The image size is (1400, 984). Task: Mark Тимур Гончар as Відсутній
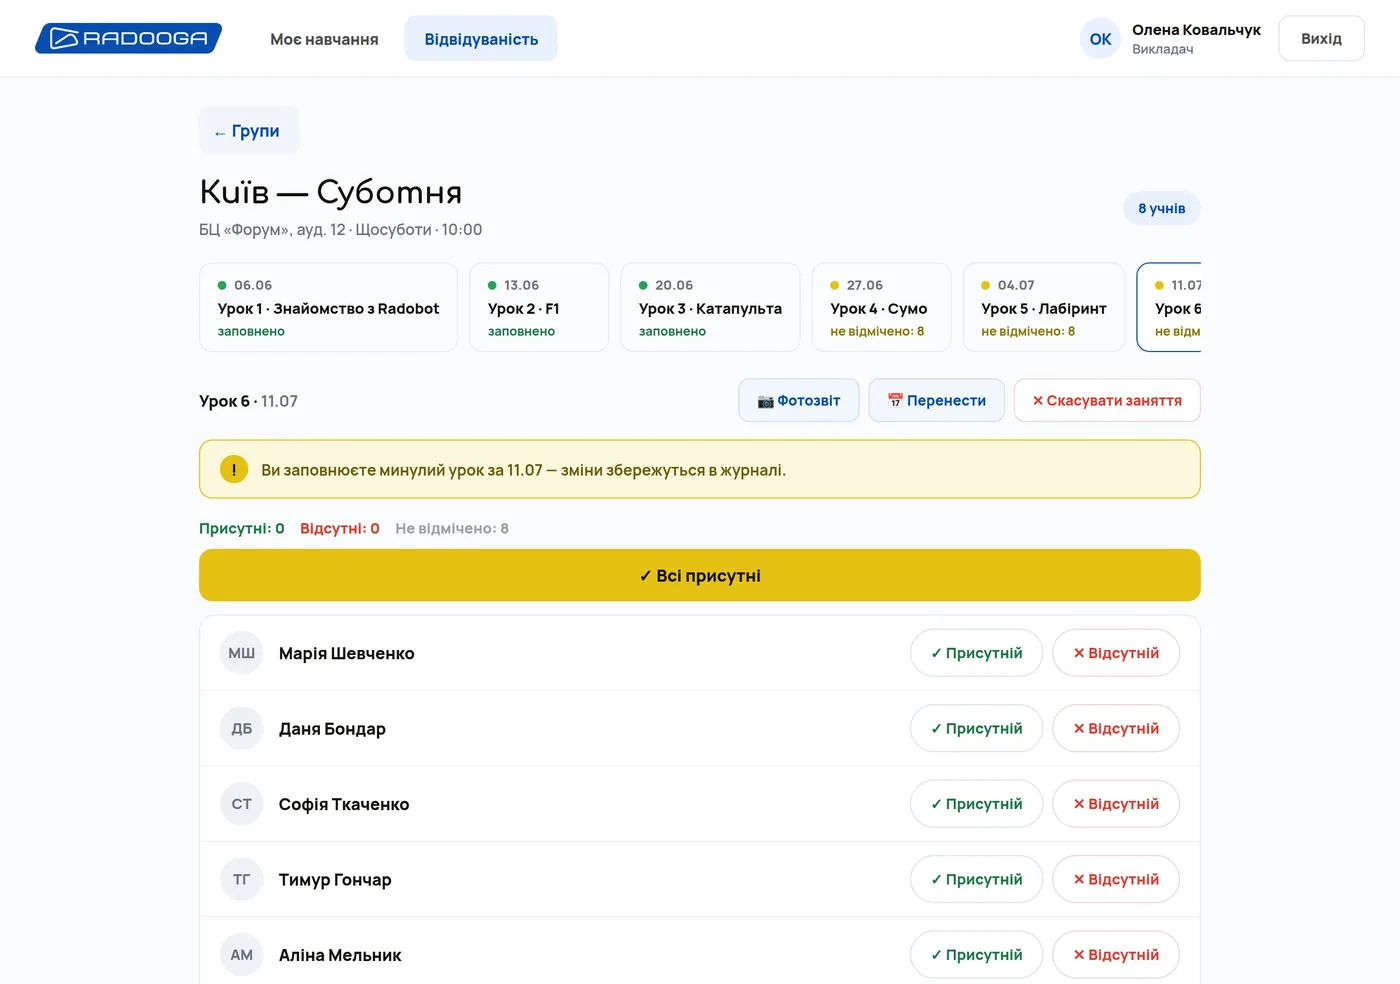pyautogui.click(x=1116, y=879)
